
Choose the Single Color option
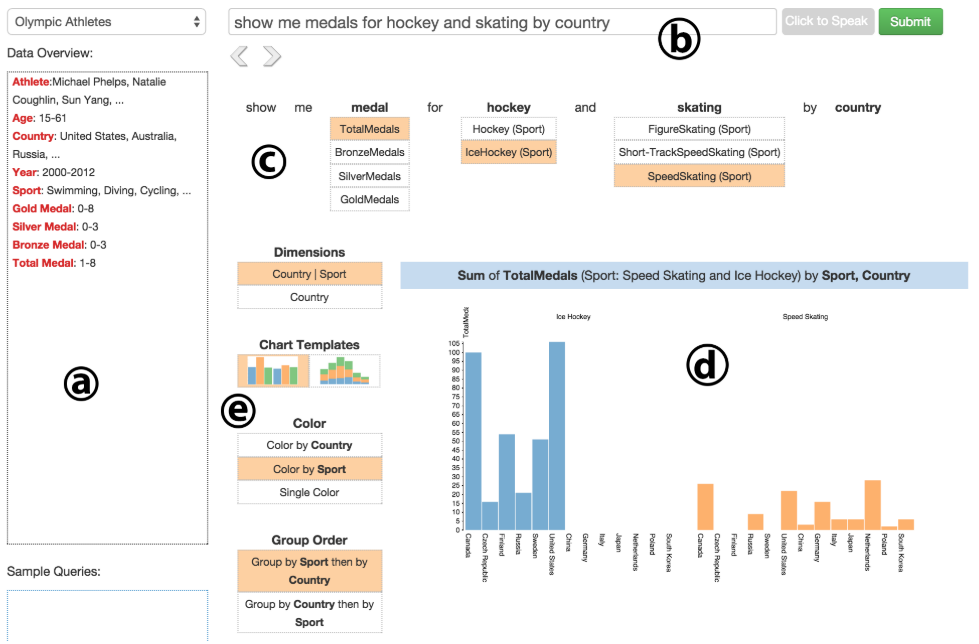tap(309, 492)
